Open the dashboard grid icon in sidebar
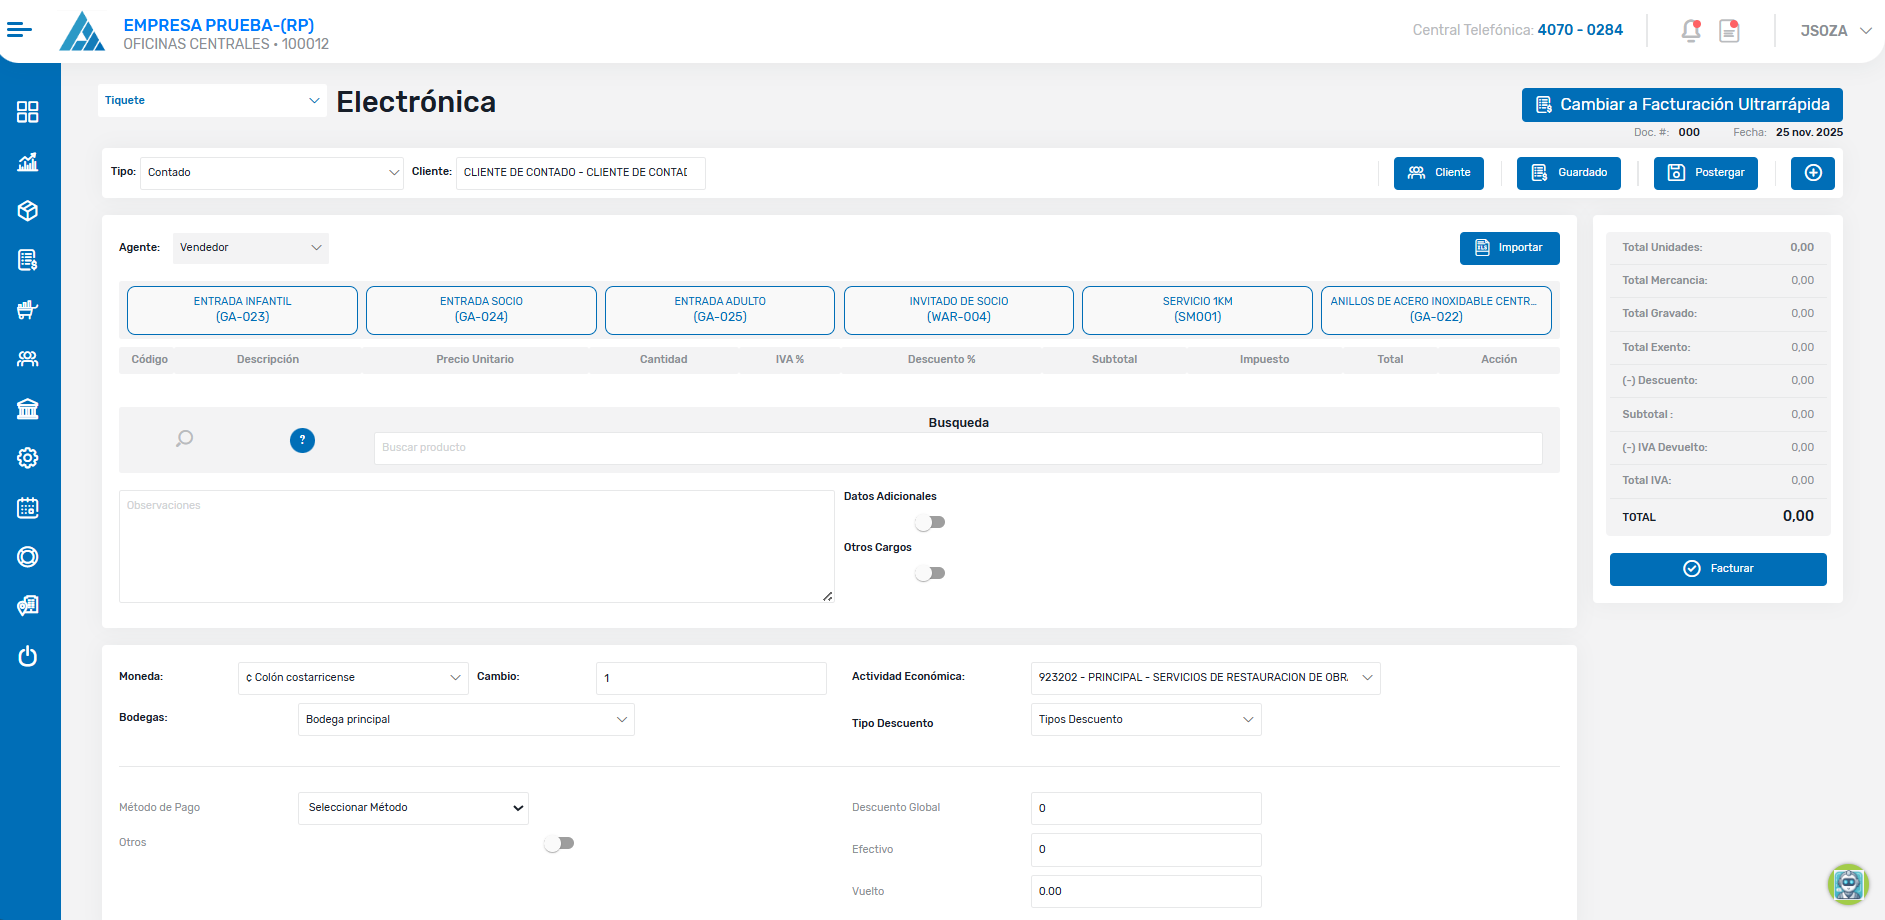The image size is (1885, 920). pyautogui.click(x=28, y=112)
